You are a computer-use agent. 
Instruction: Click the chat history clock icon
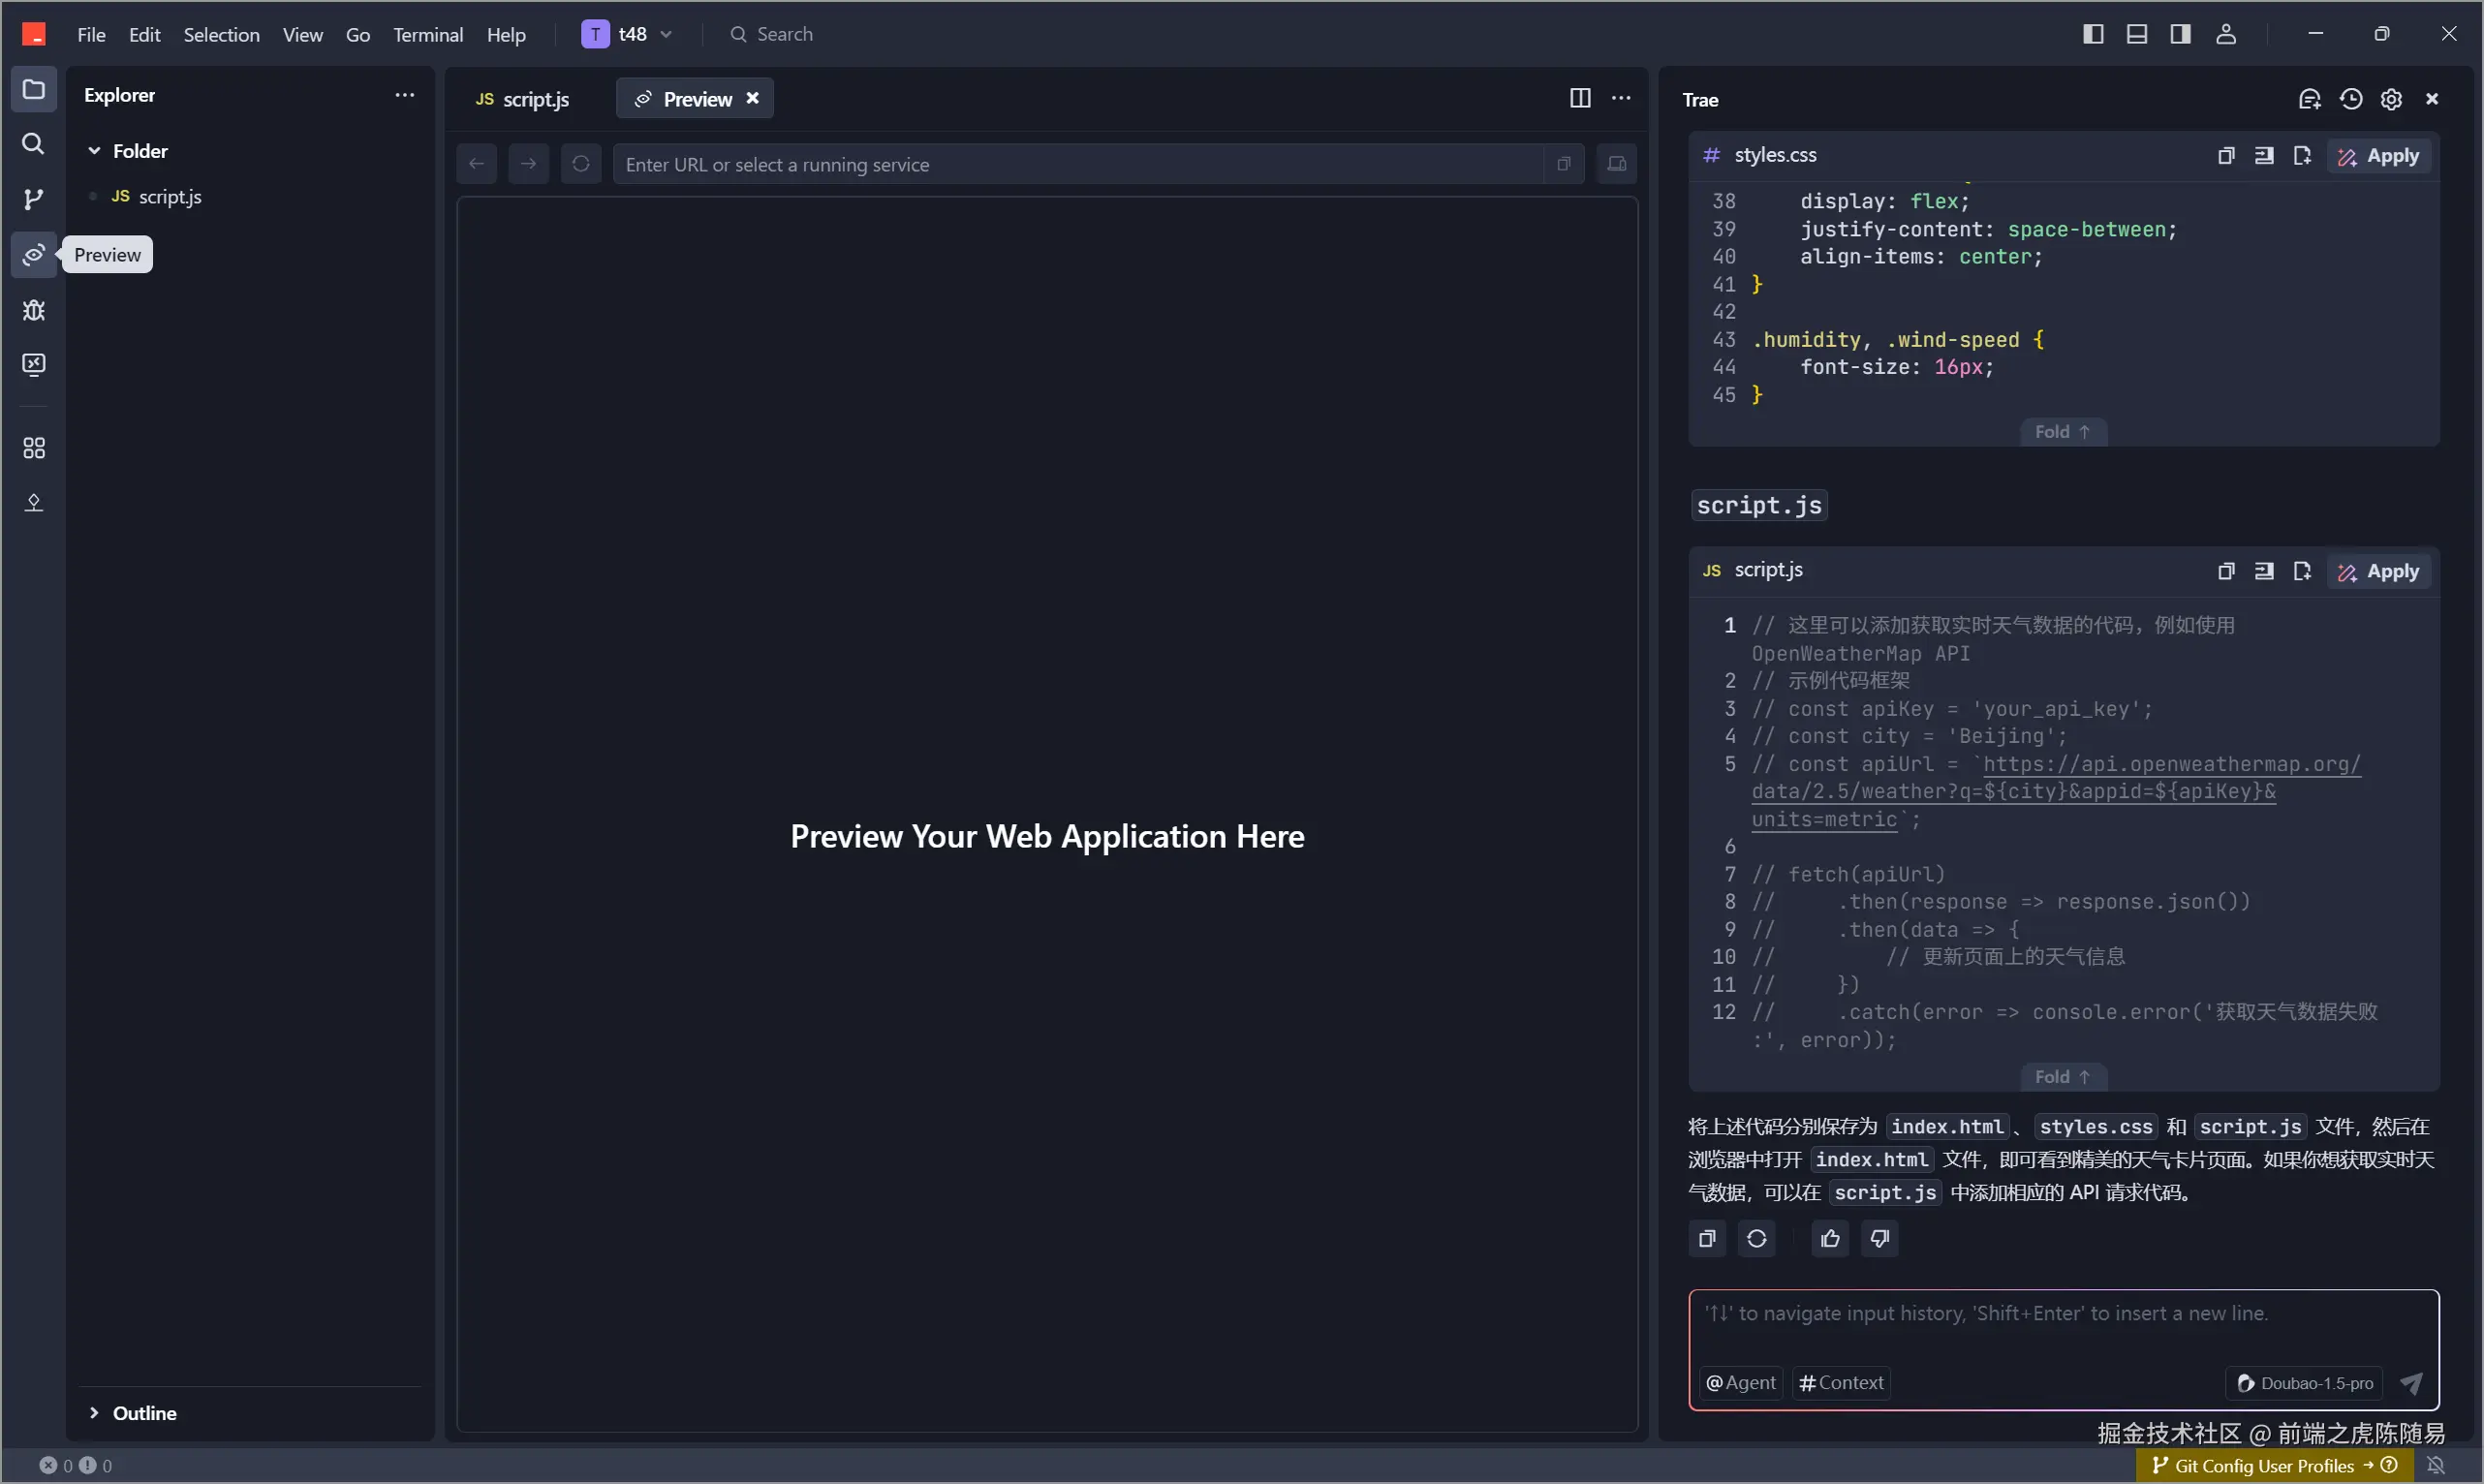(x=2351, y=99)
